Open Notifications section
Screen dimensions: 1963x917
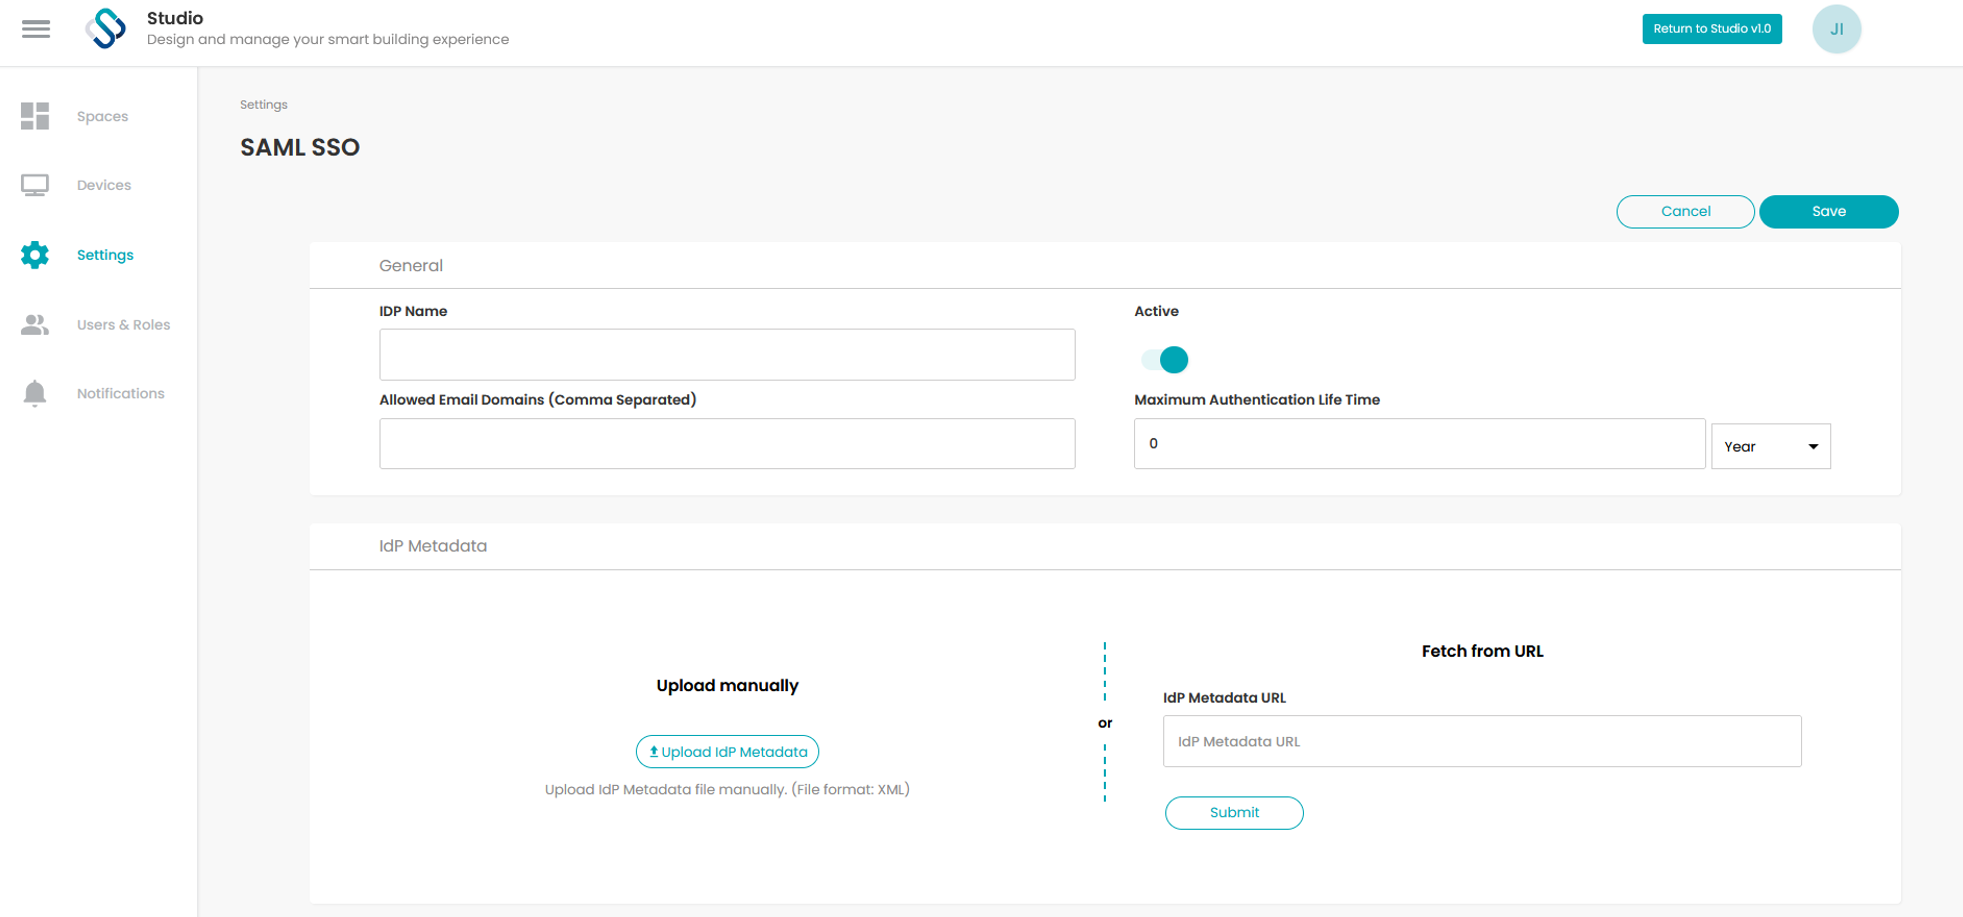pyautogui.click(x=120, y=393)
